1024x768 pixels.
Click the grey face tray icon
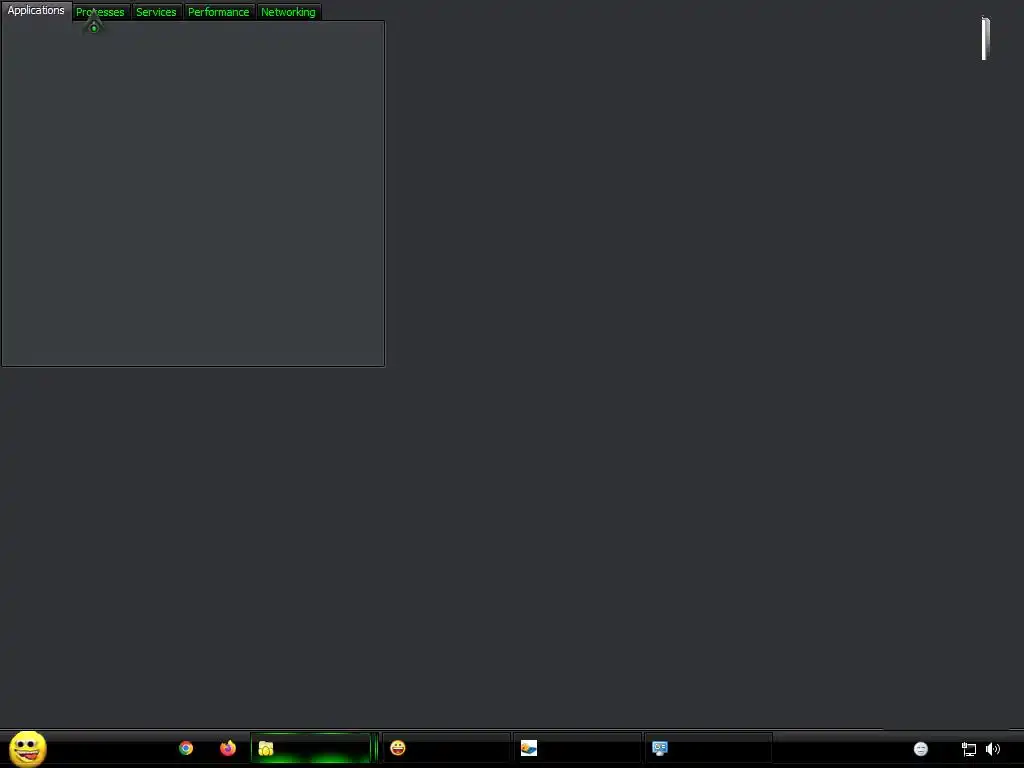click(x=921, y=749)
